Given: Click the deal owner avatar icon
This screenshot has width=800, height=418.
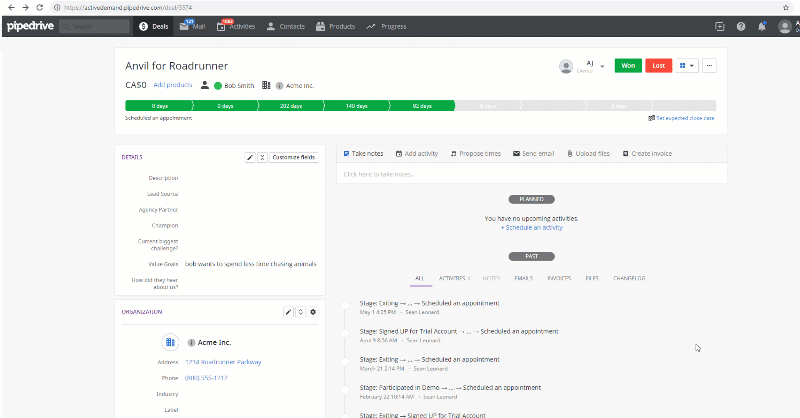Looking at the screenshot, I should pyautogui.click(x=566, y=66).
